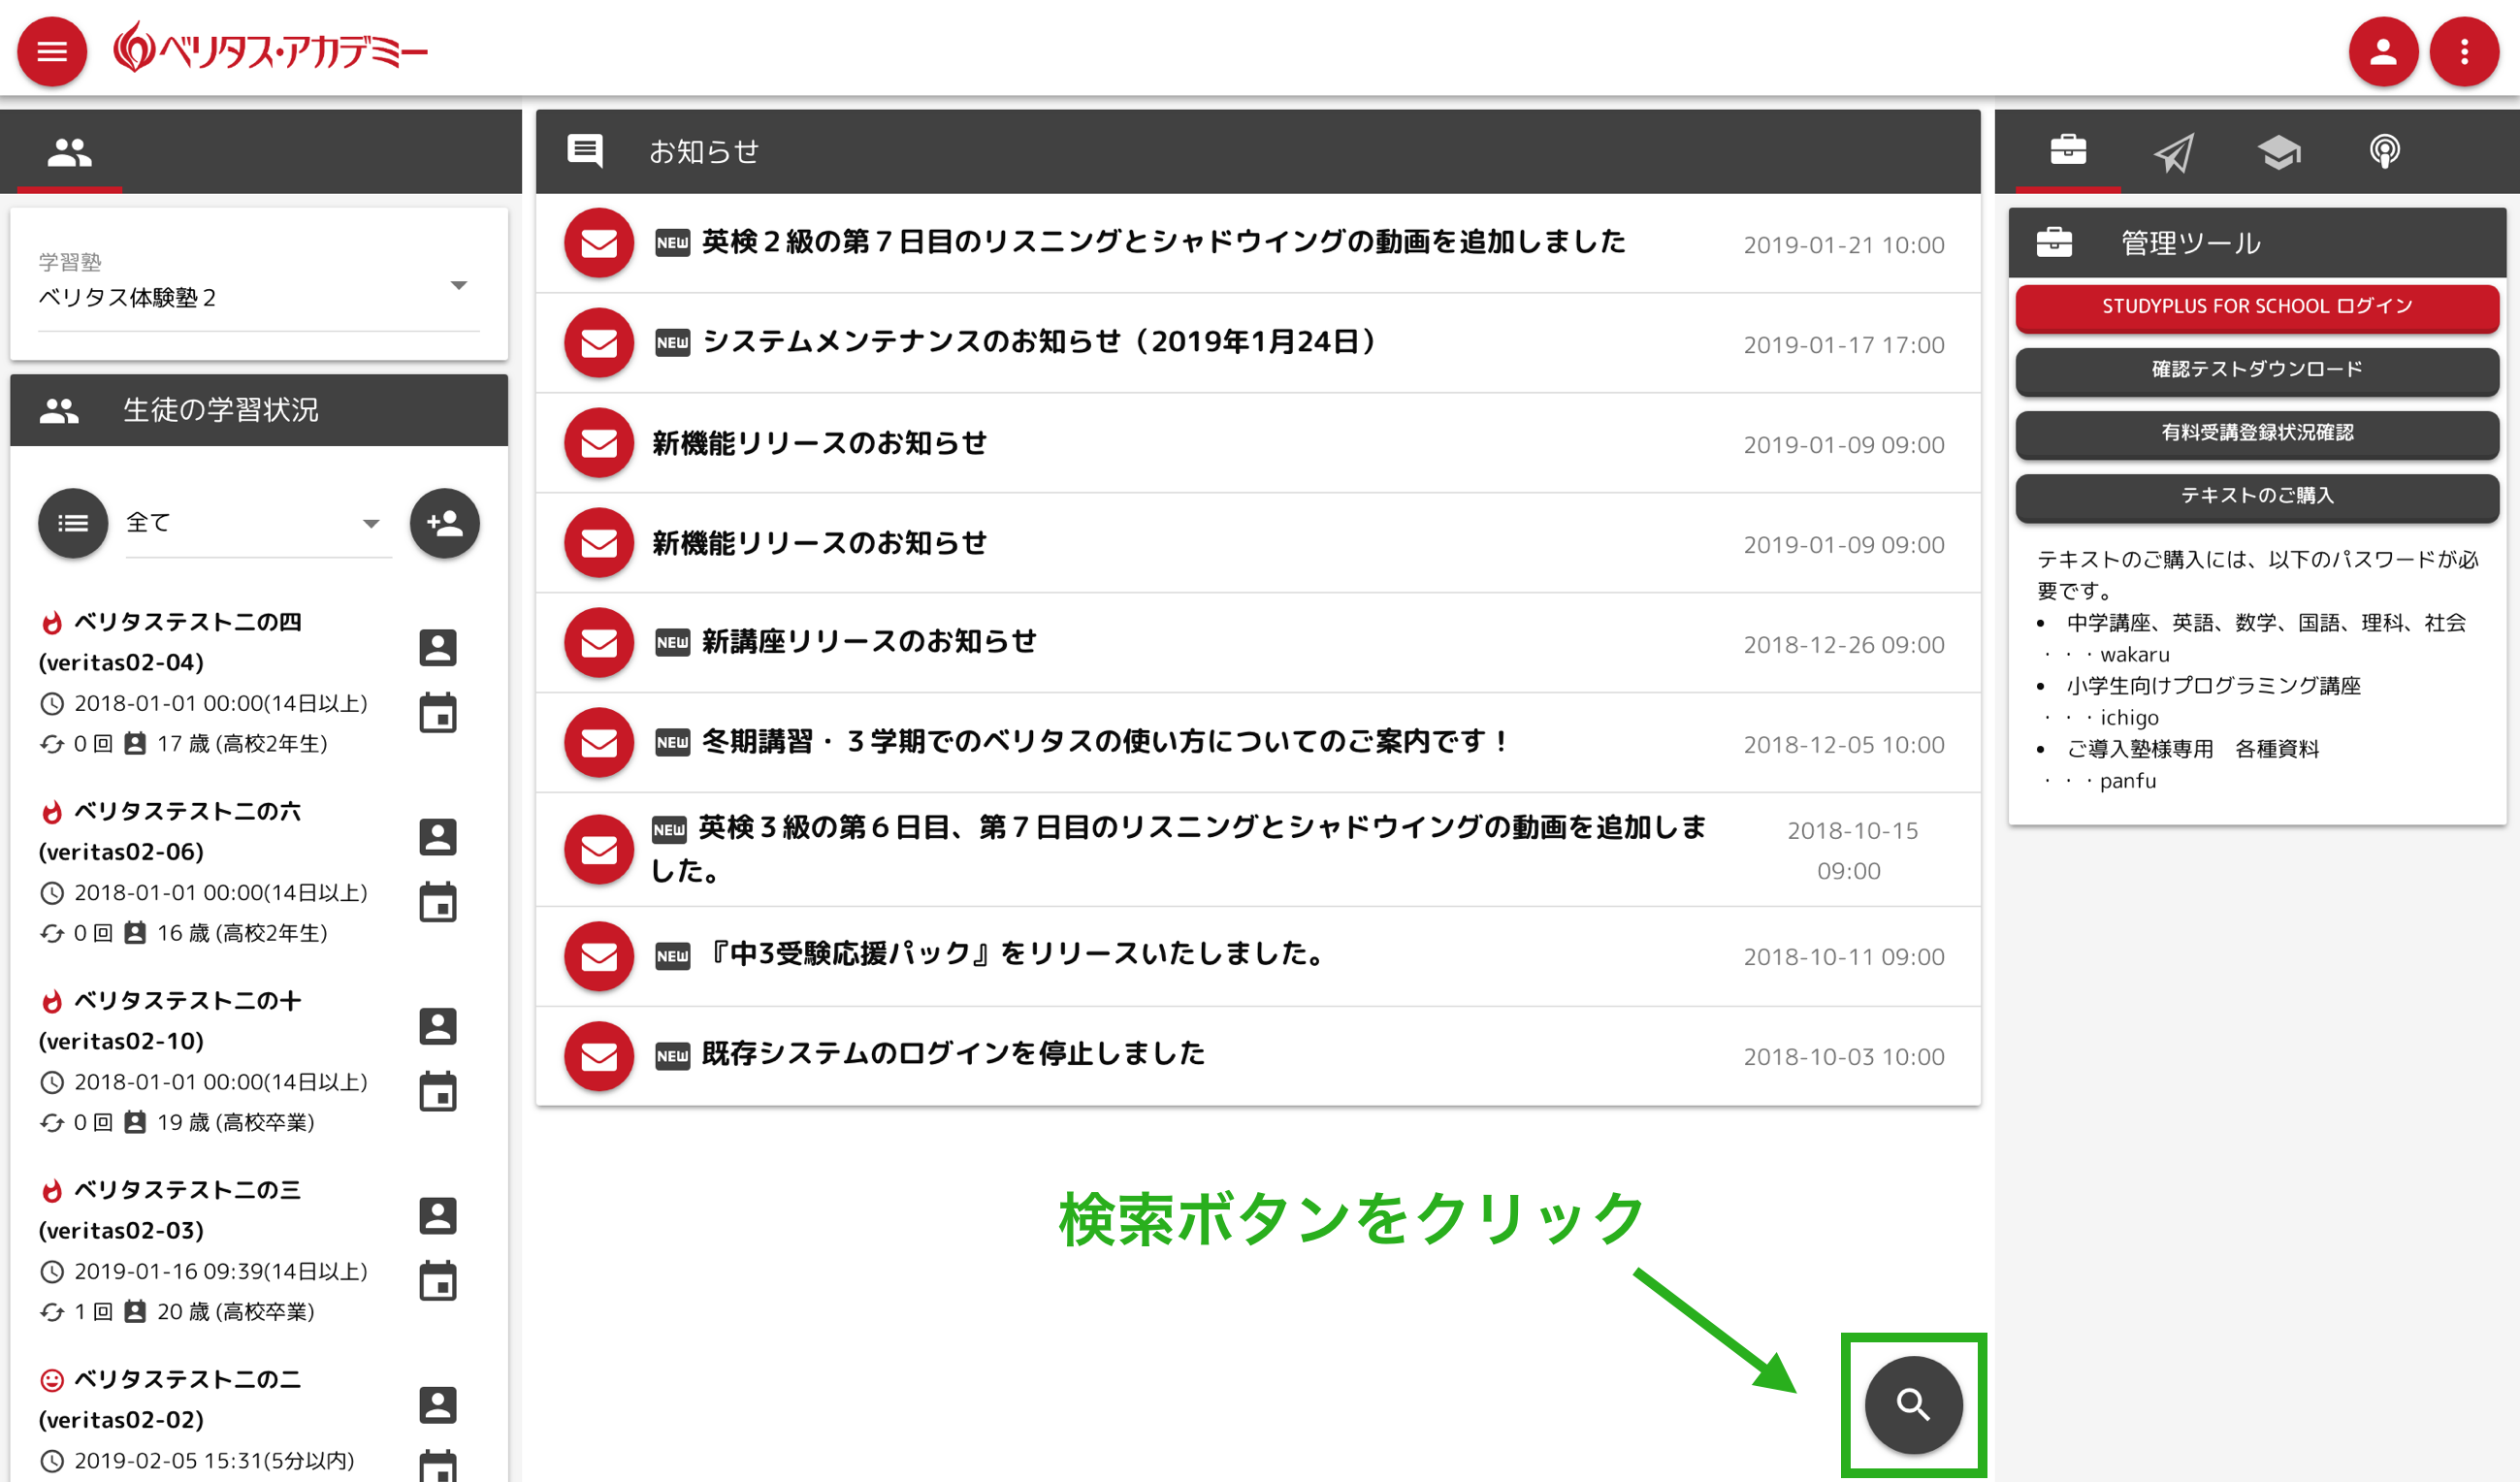
Task: Select the briefcase management tools tab
Action: tap(2067, 151)
